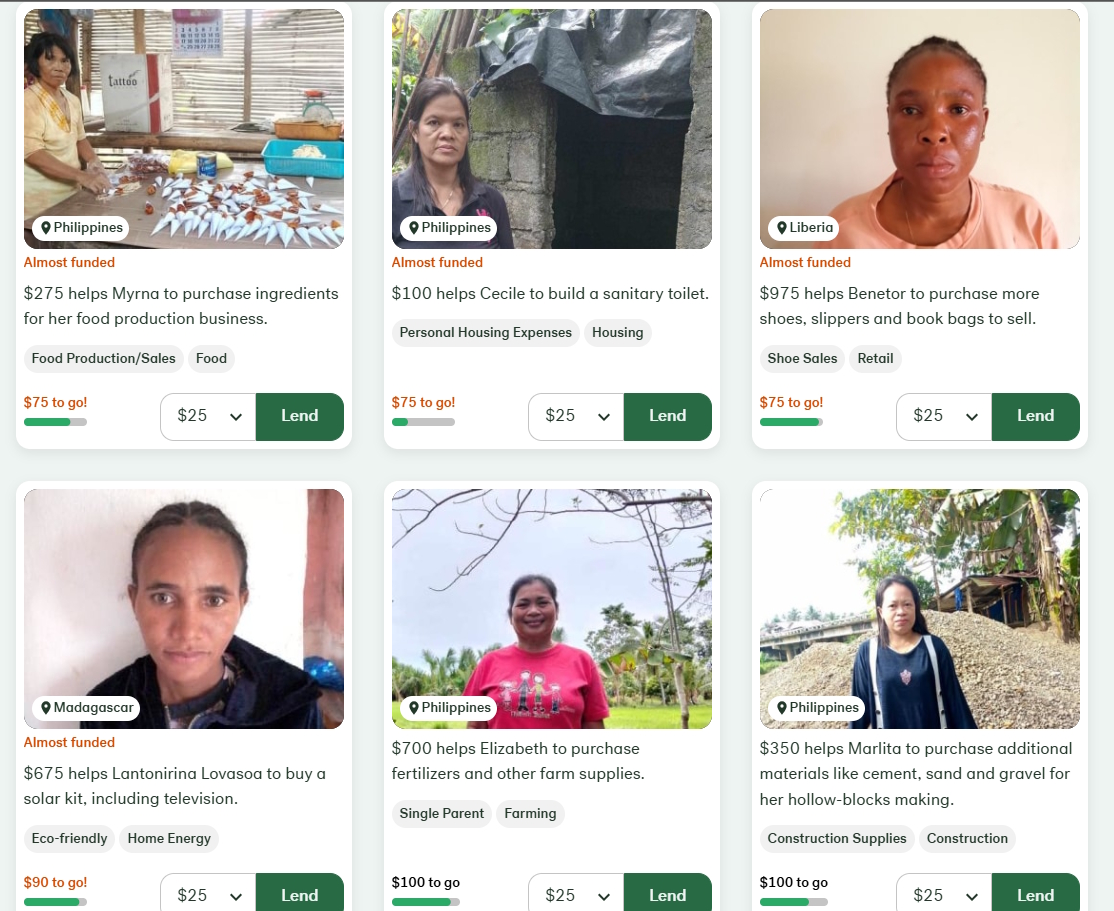Click the Liberia location pin badge
1114x911 pixels.
coord(804,228)
